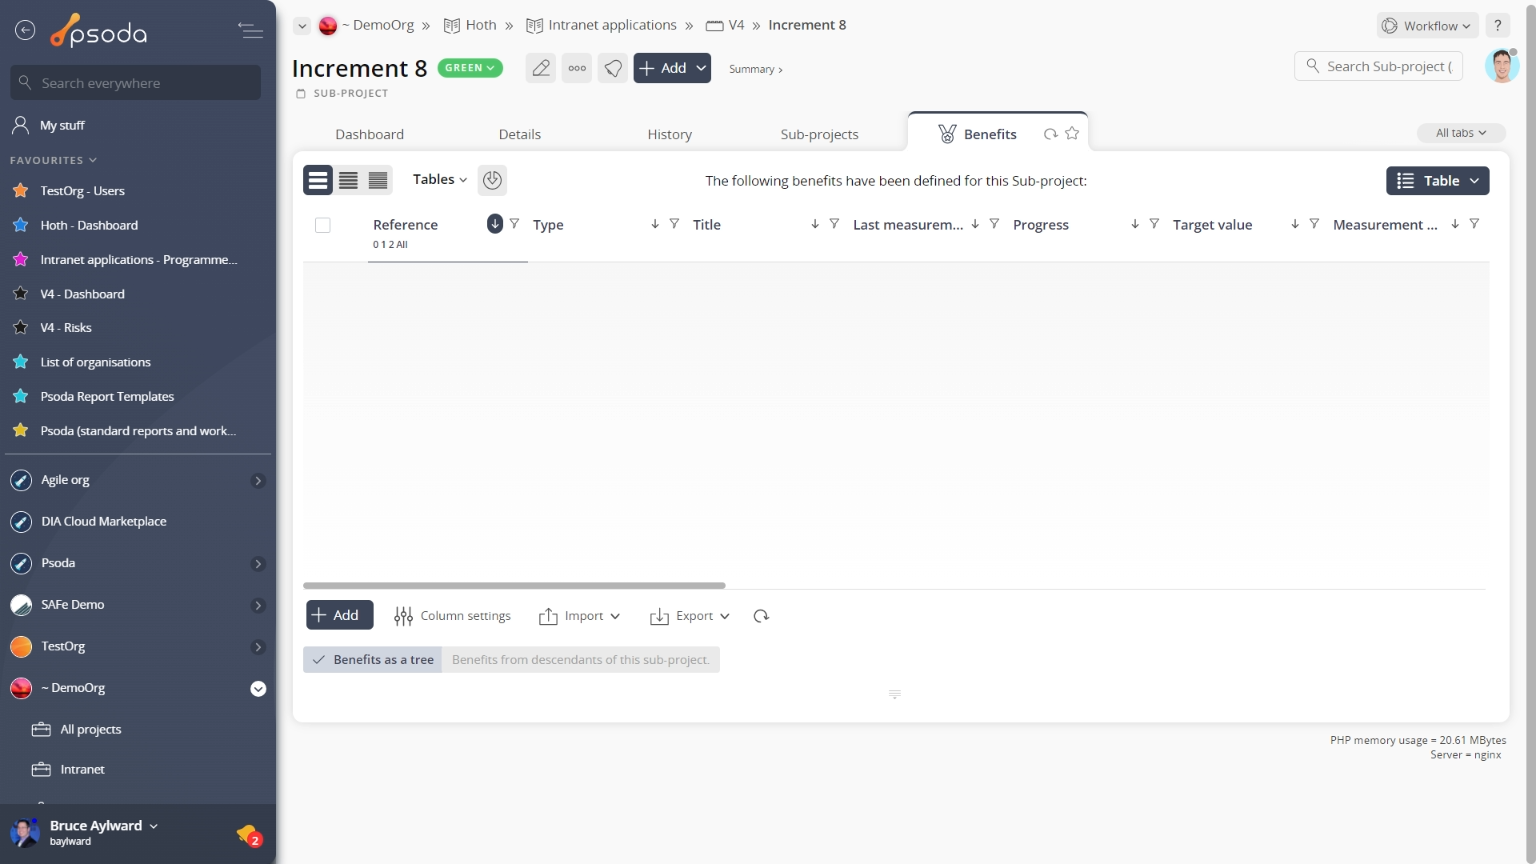This screenshot has height=864, width=1536.
Task: Open the Import dropdown
Action: pyautogui.click(x=580, y=616)
